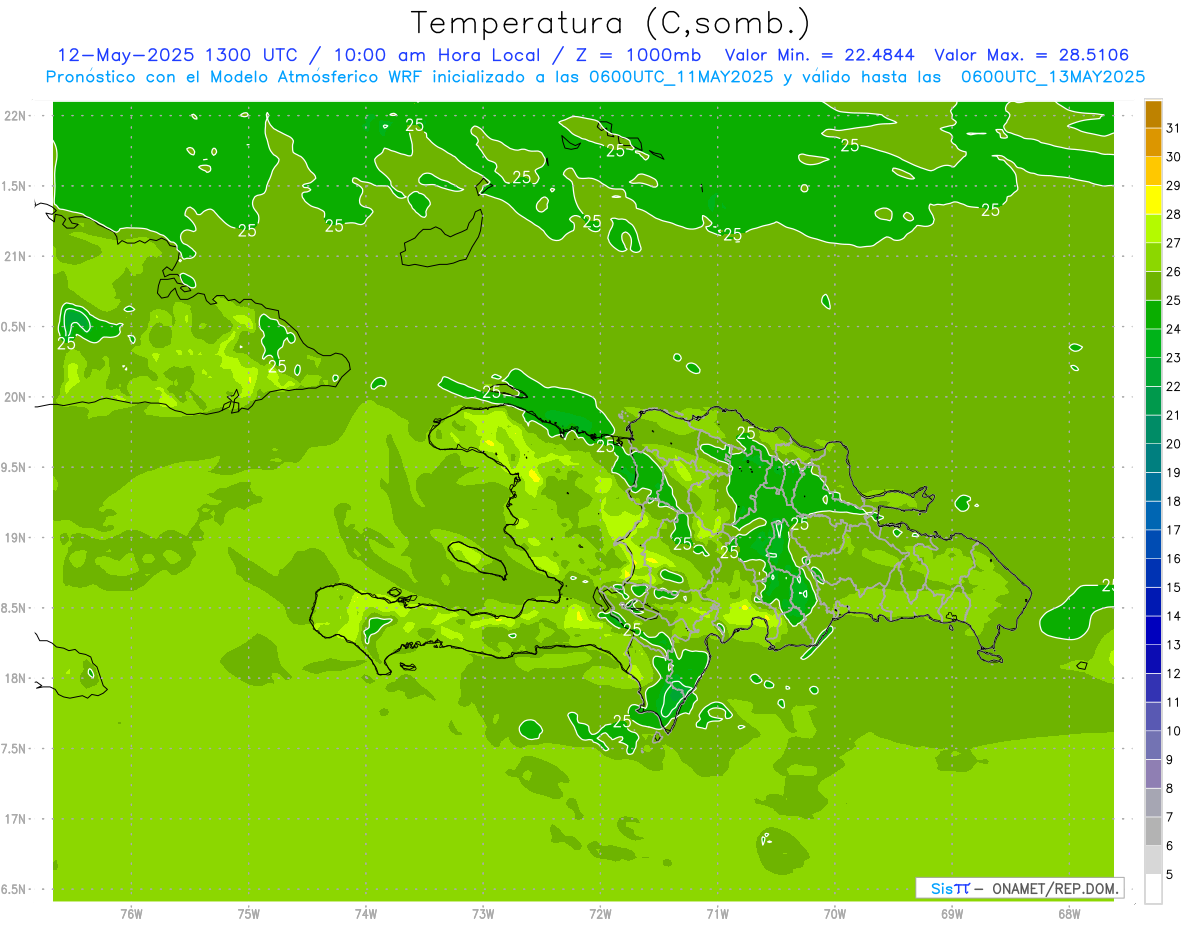
Task: Select the date text "12-May-2025 1300 UTC"
Action: [177, 55]
